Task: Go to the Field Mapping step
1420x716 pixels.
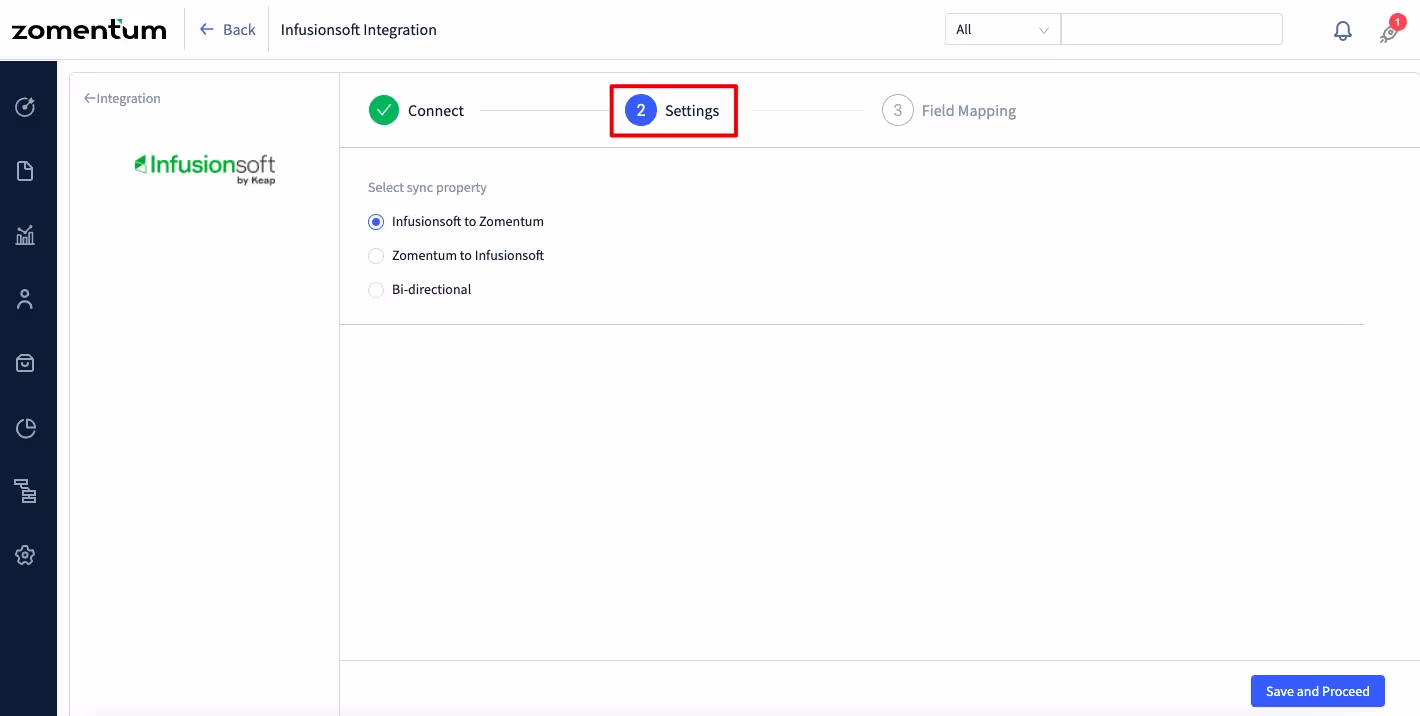Action: pos(949,110)
